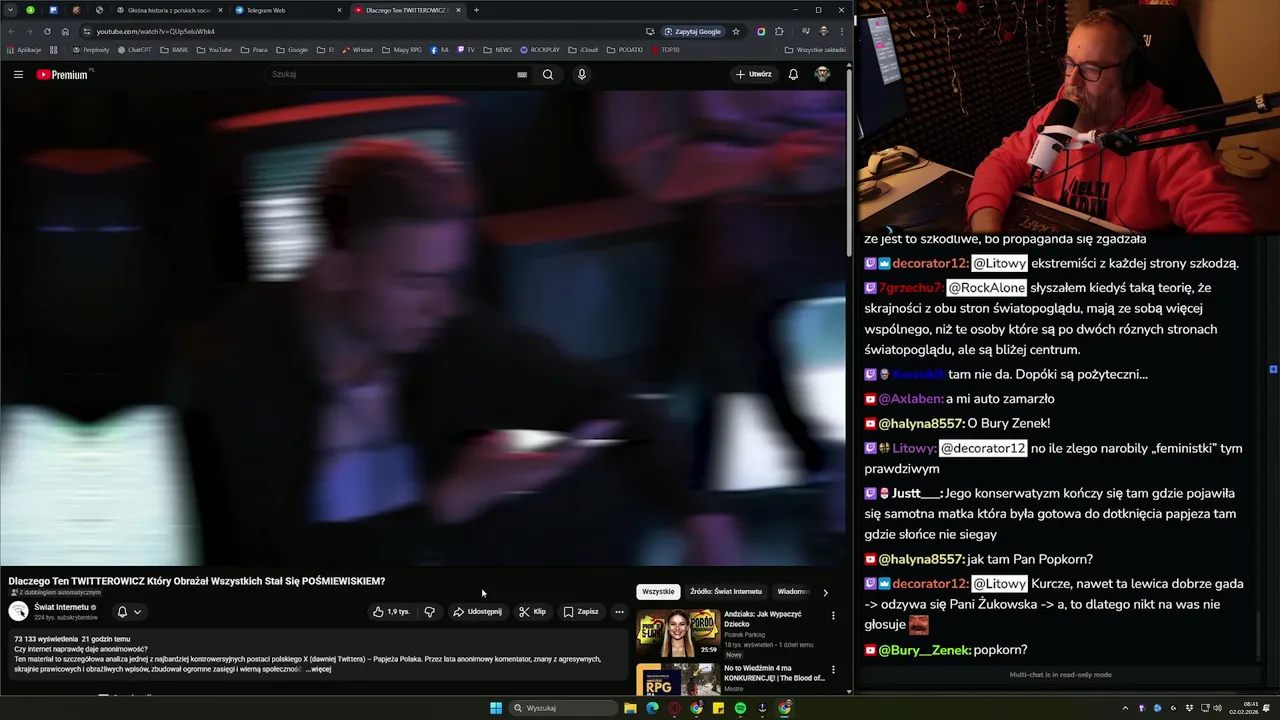Open the BANK bookmarks folder
Image resolution: width=1280 pixels, height=720 pixels.
[174, 49]
